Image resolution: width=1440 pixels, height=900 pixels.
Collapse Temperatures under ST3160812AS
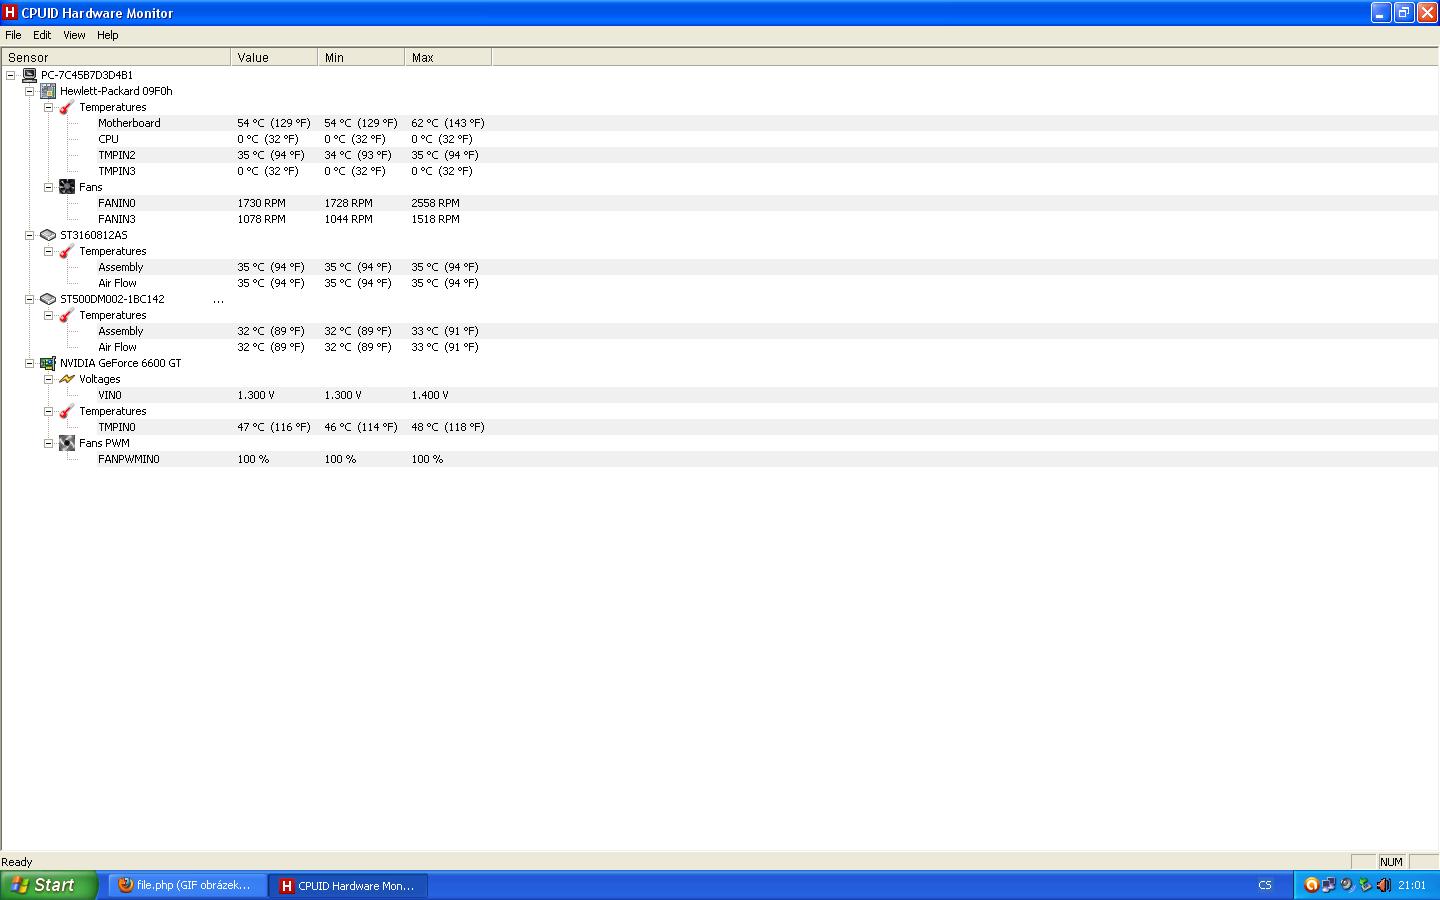pos(48,251)
